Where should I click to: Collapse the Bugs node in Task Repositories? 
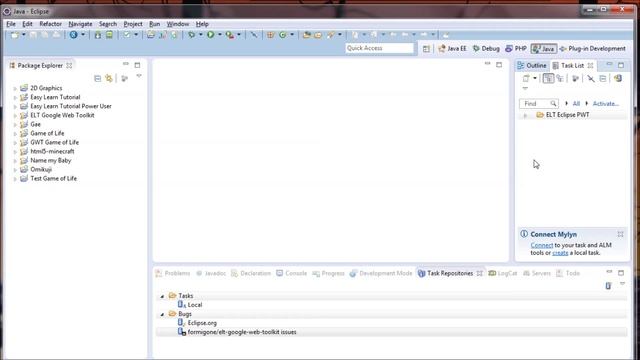pyautogui.click(x=162, y=314)
